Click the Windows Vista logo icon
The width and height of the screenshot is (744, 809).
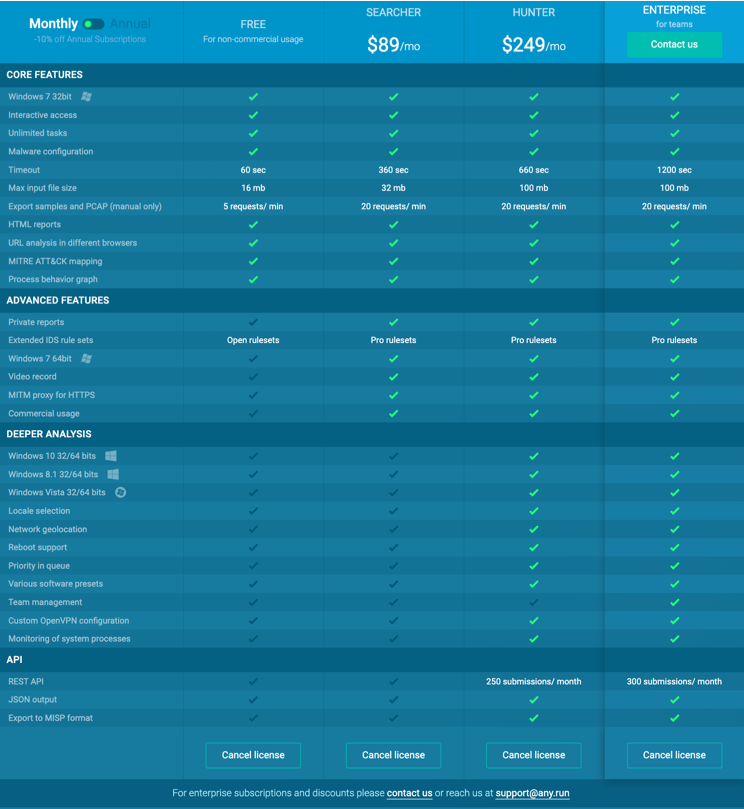[x=120, y=492]
